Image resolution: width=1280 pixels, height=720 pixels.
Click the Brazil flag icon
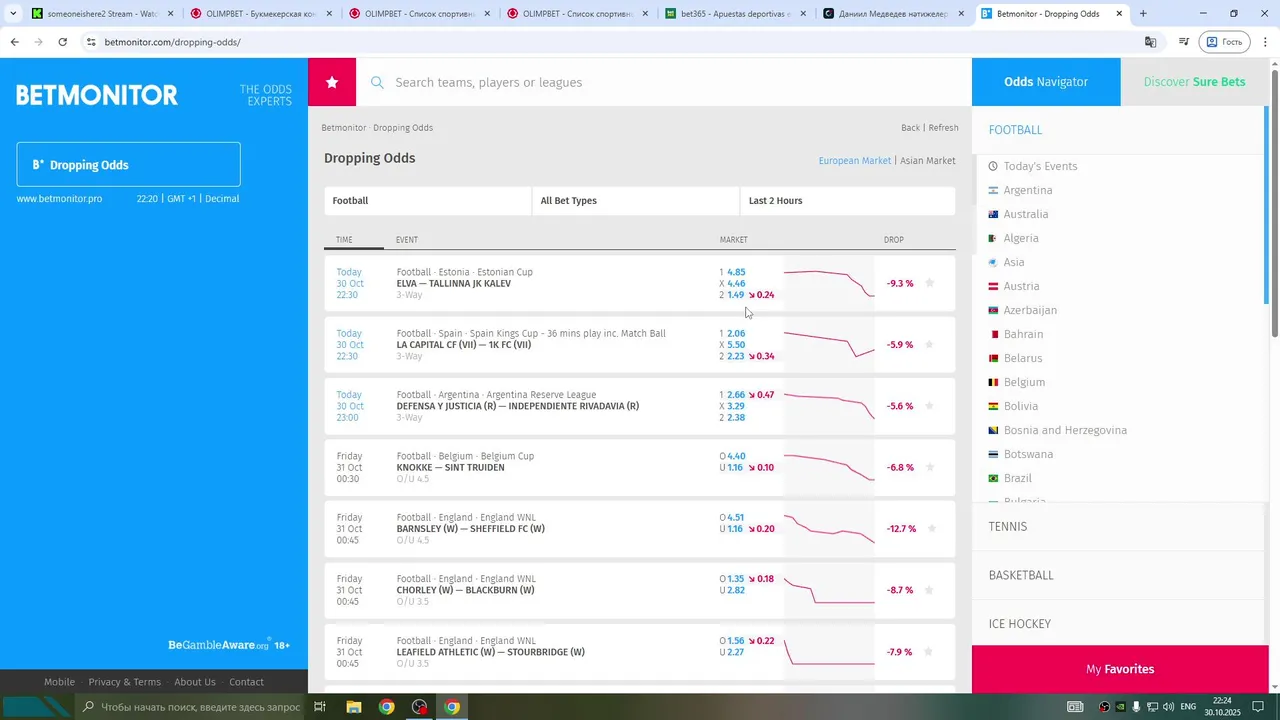(x=993, y=478)
